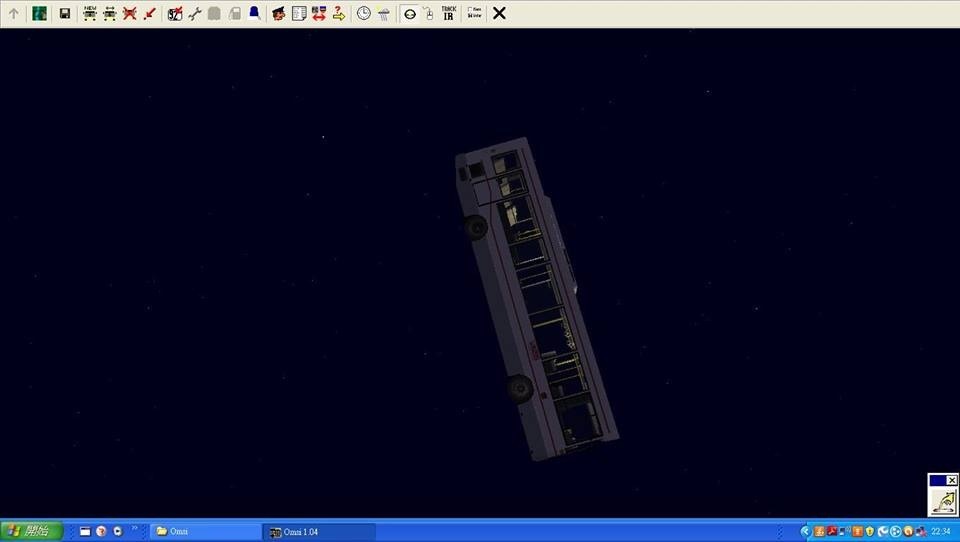This screenshot has width=960, height=542.
Task: Open the clock time settings icon
Action: [x=364, y=13]
